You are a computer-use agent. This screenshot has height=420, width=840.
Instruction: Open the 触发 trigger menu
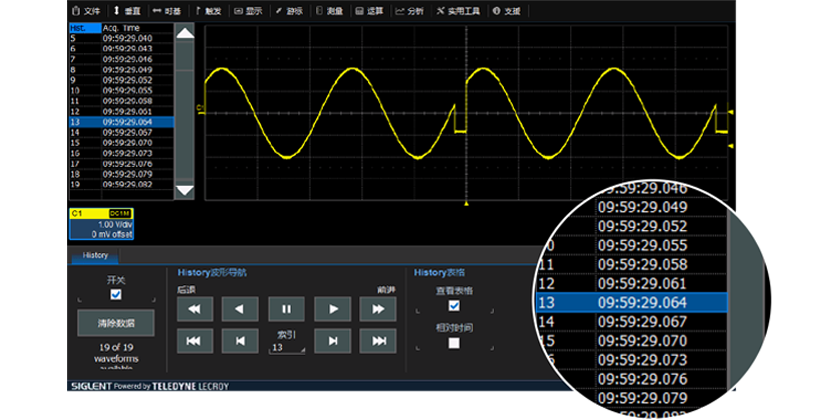click(208, 11)
